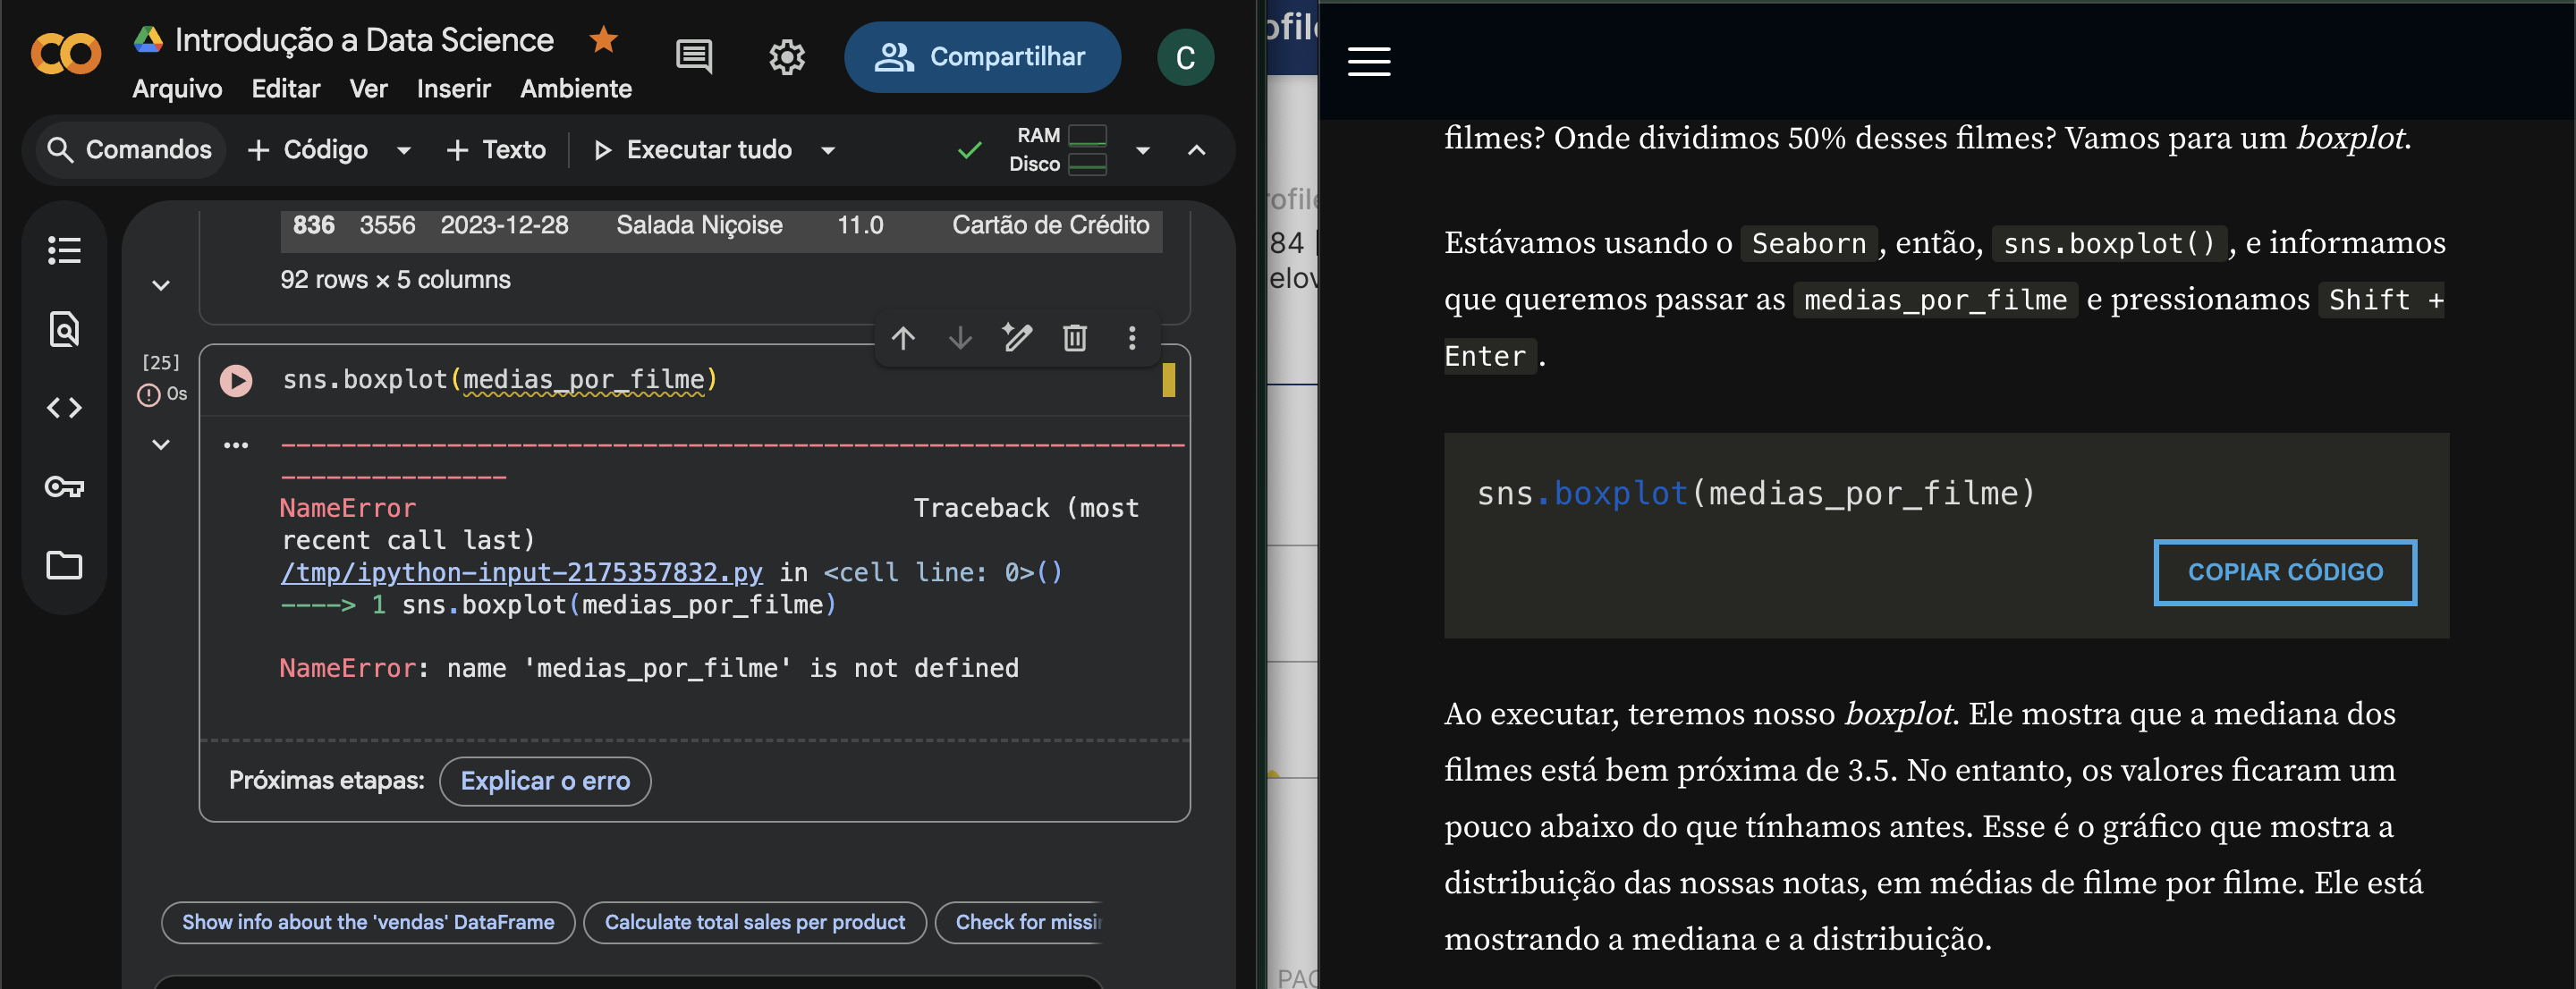This screenshot has width=2576, height=989.
Task: Open Colab settings gear
Action: (x=787, y=57)
